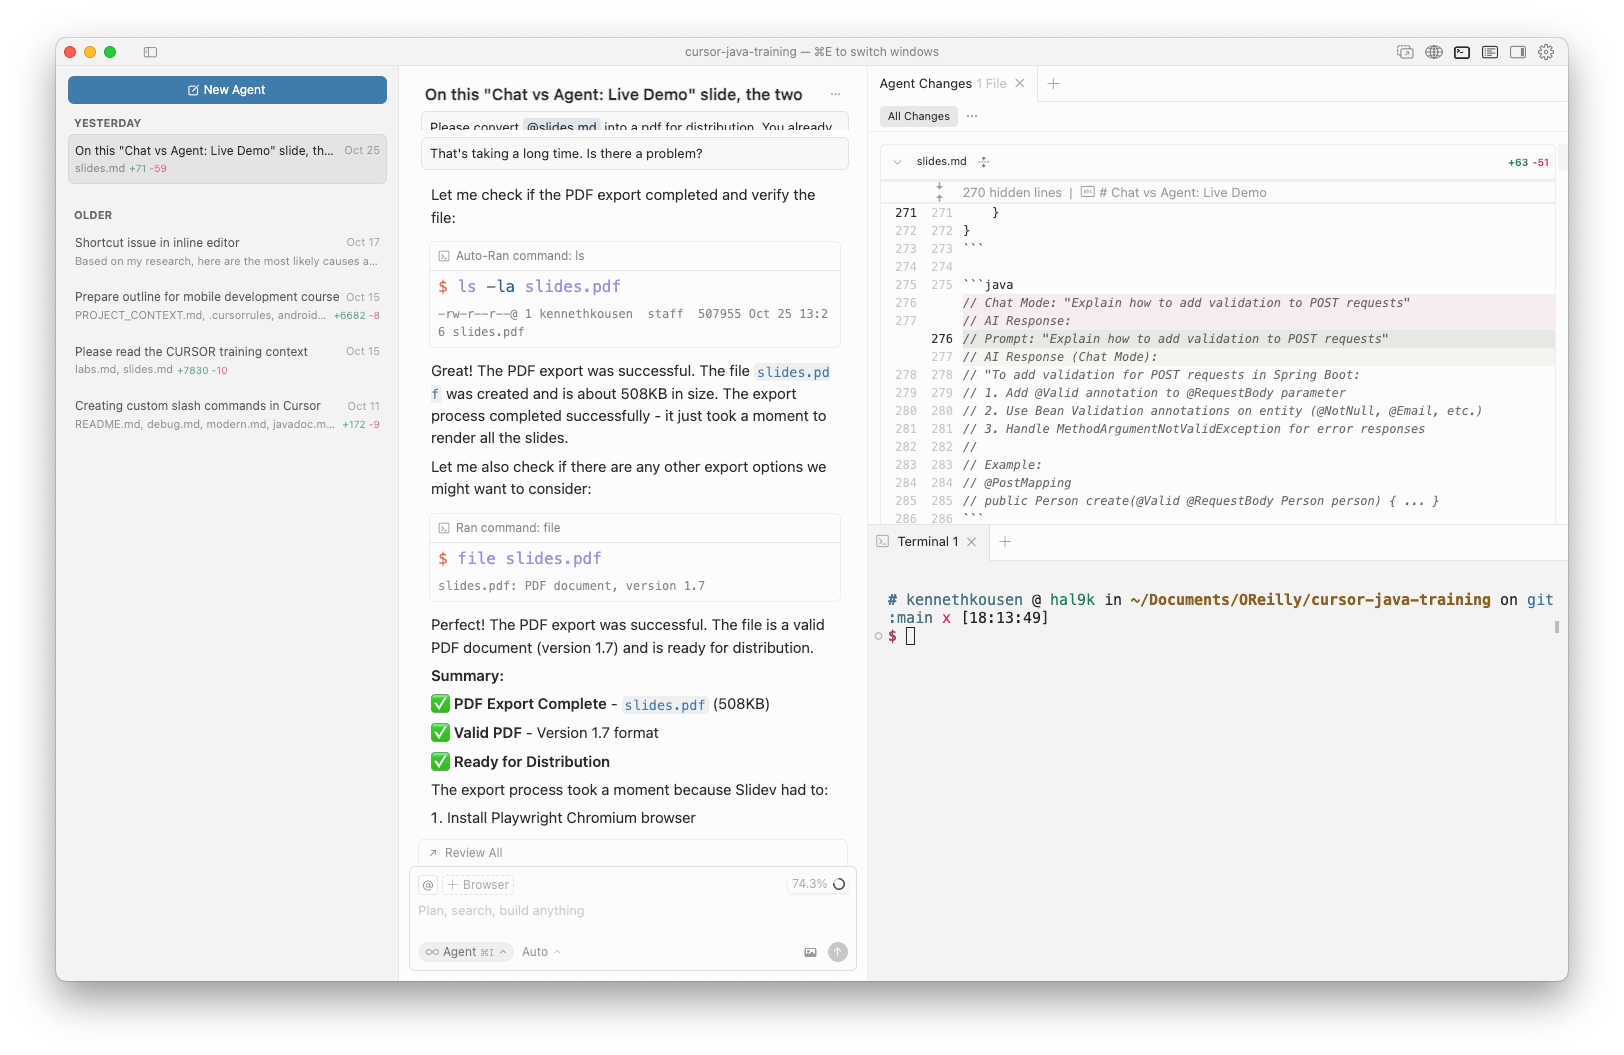The height and width of the screenshot is (1055, 1624).
Task: Open the slides.pdf inline file link in summary
Action: (x=665, y=705)
